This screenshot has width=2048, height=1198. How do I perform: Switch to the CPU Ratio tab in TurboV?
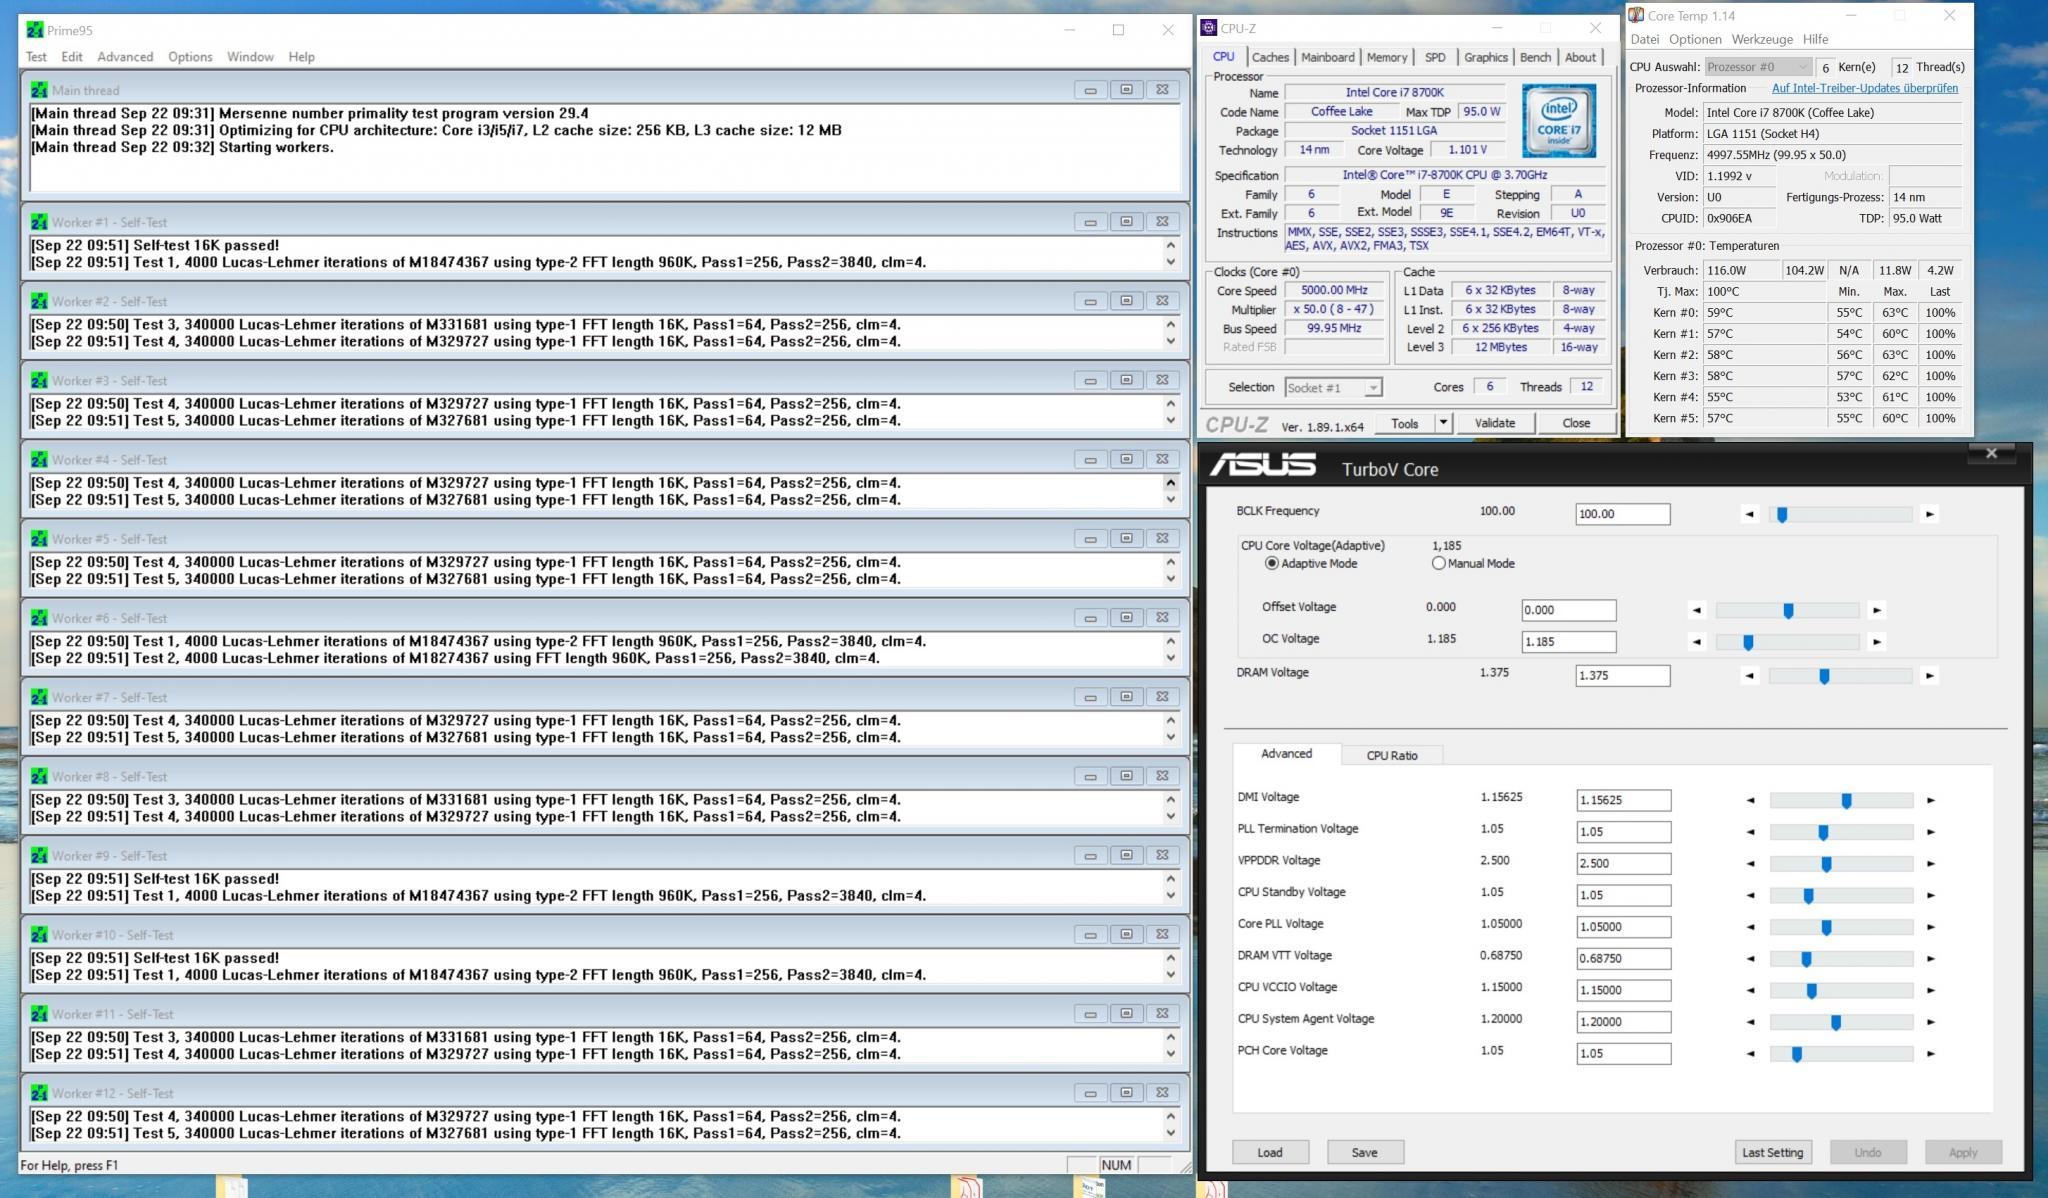tap(1392, 755)
